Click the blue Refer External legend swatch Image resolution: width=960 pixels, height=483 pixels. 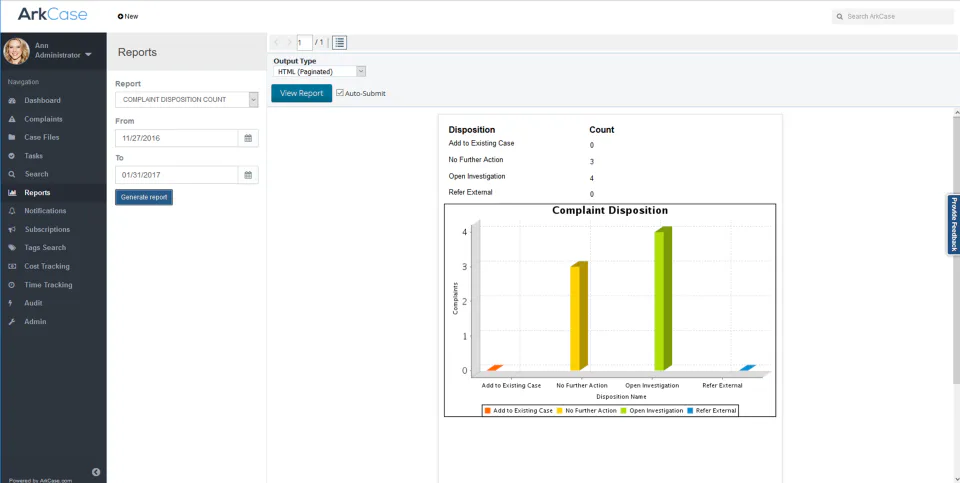click(691, 411)
